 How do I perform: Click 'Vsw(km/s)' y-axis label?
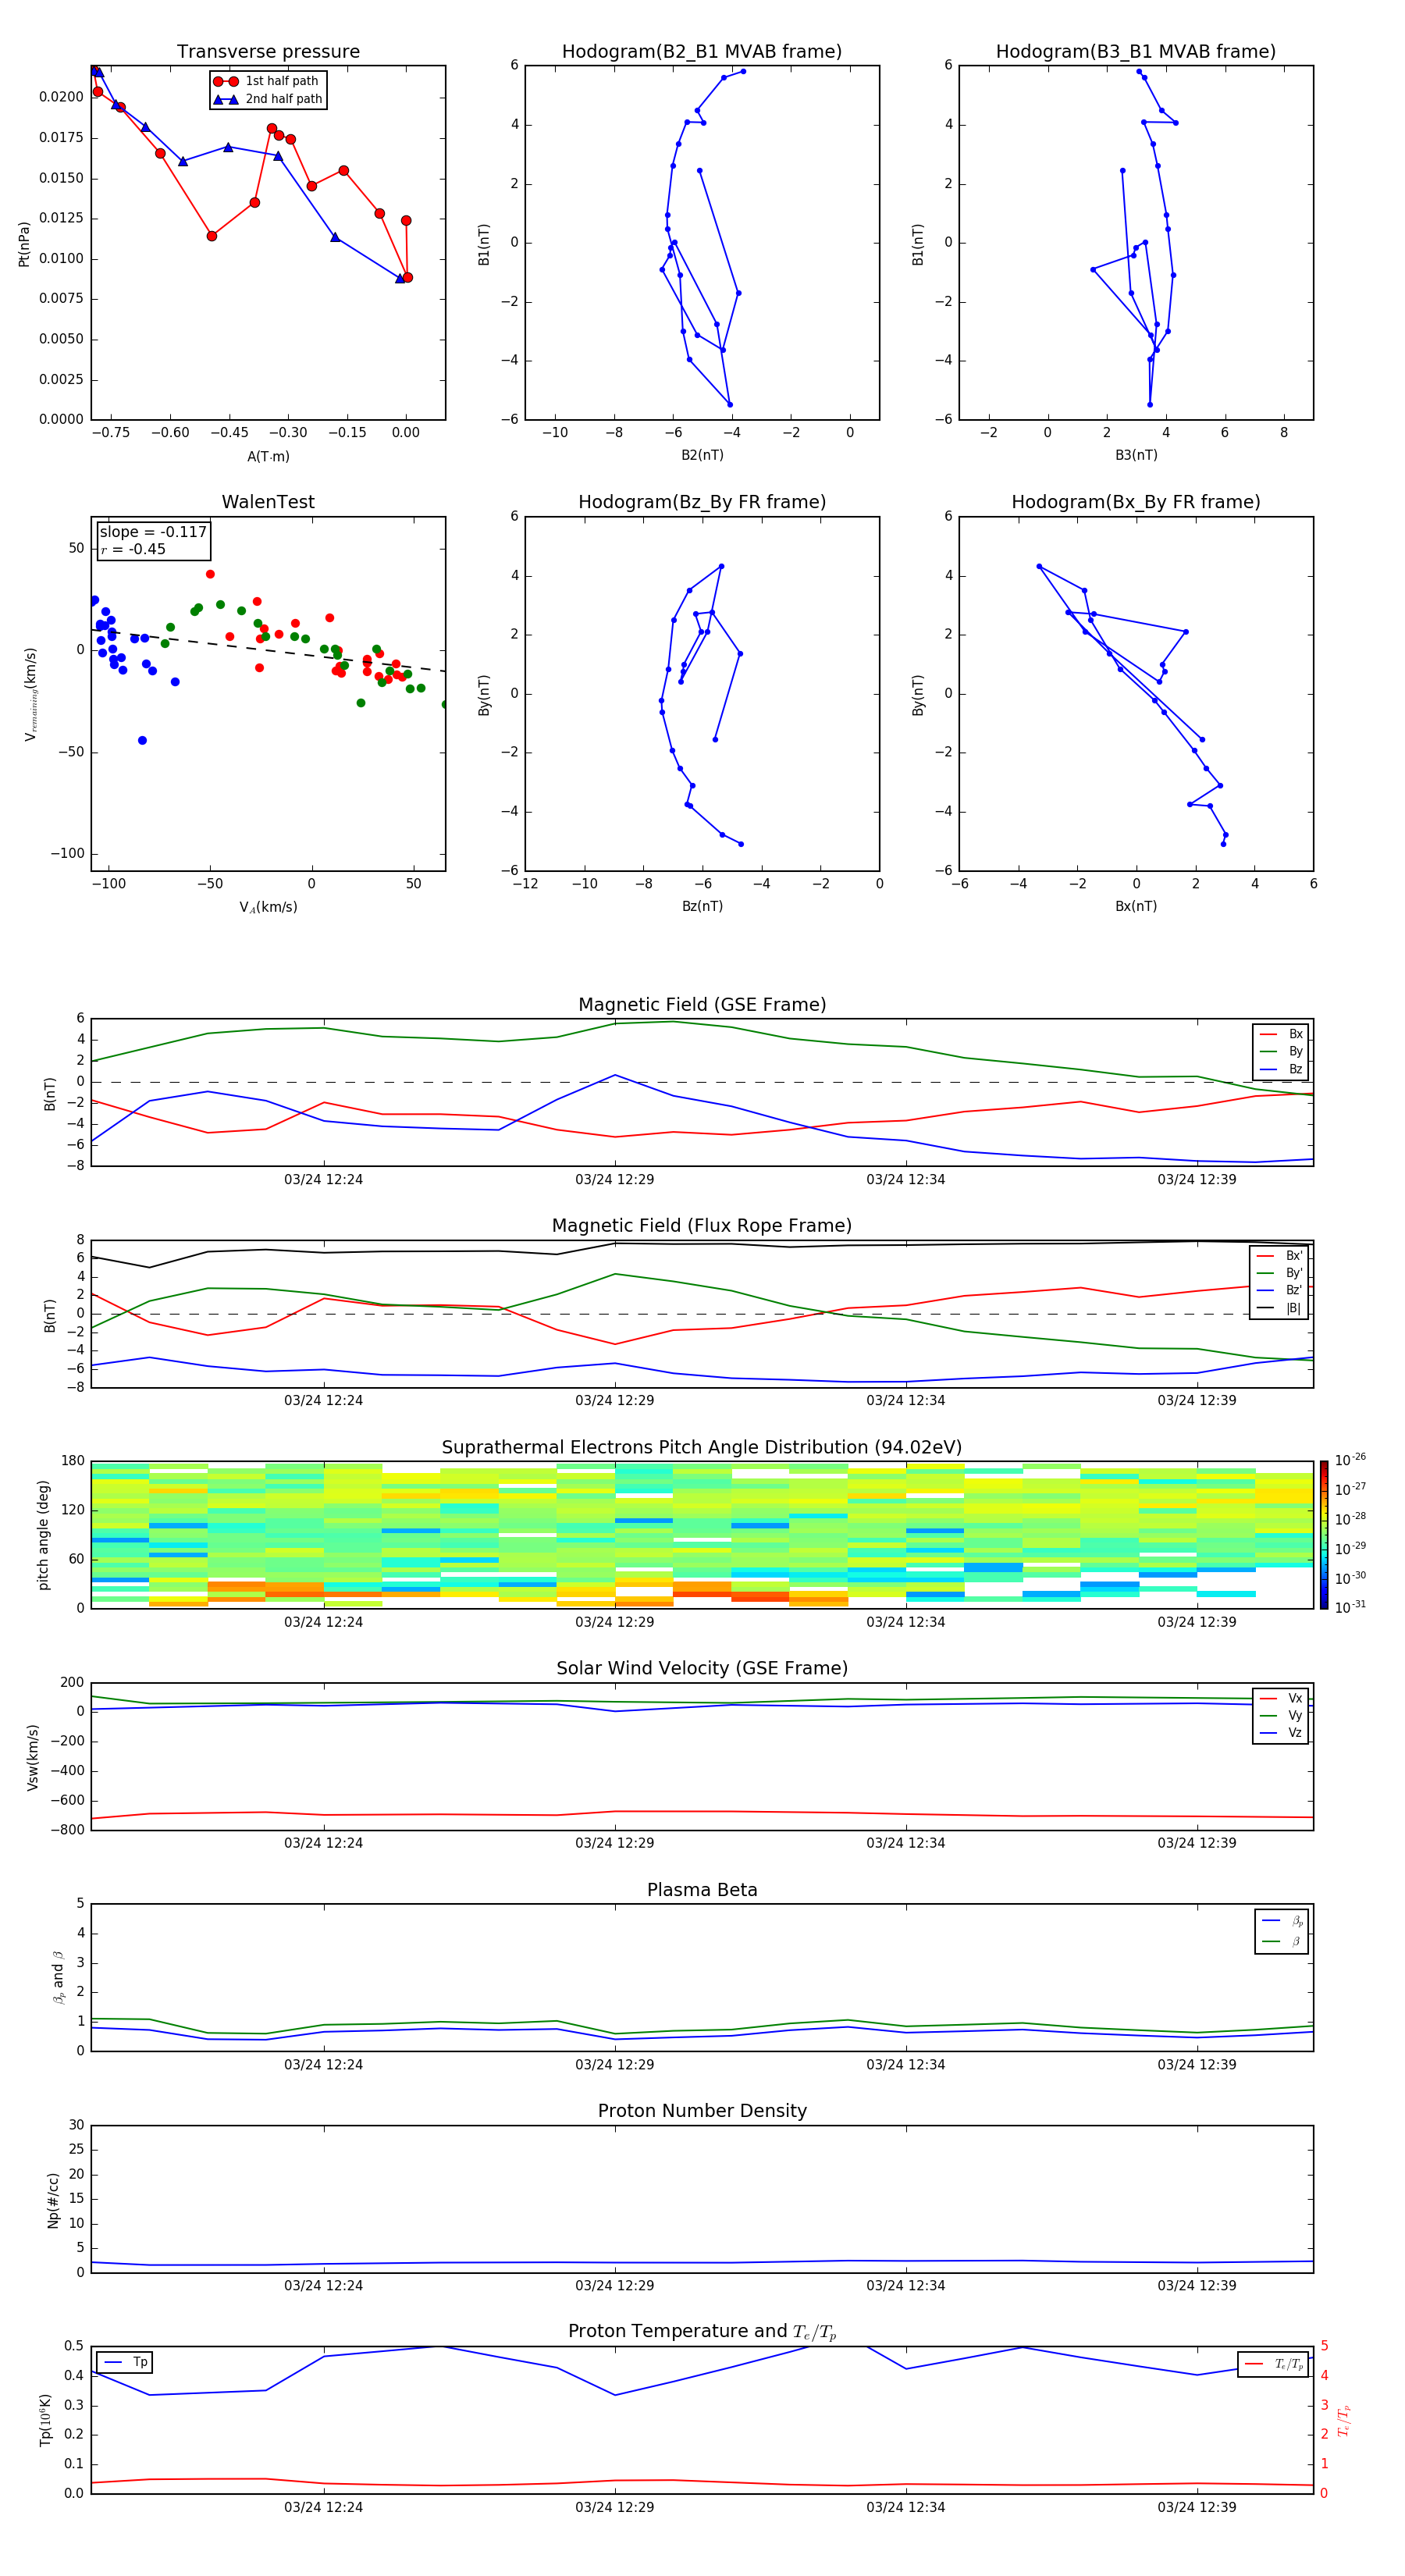click(x=32, y=1757)
